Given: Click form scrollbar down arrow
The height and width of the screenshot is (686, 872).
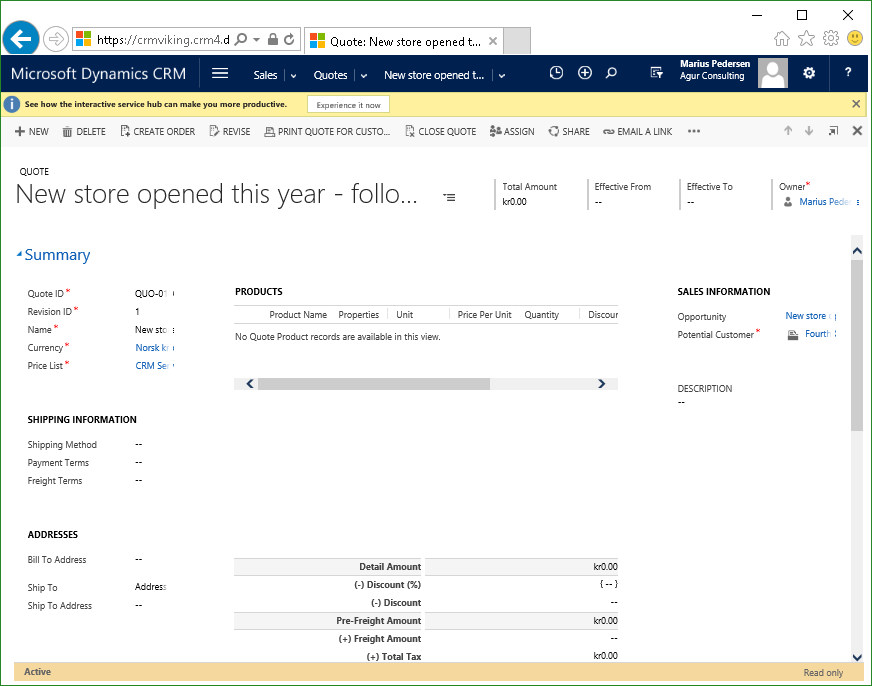Looking at the screenshot, I should pyautogui.click(x=857, y=657).
